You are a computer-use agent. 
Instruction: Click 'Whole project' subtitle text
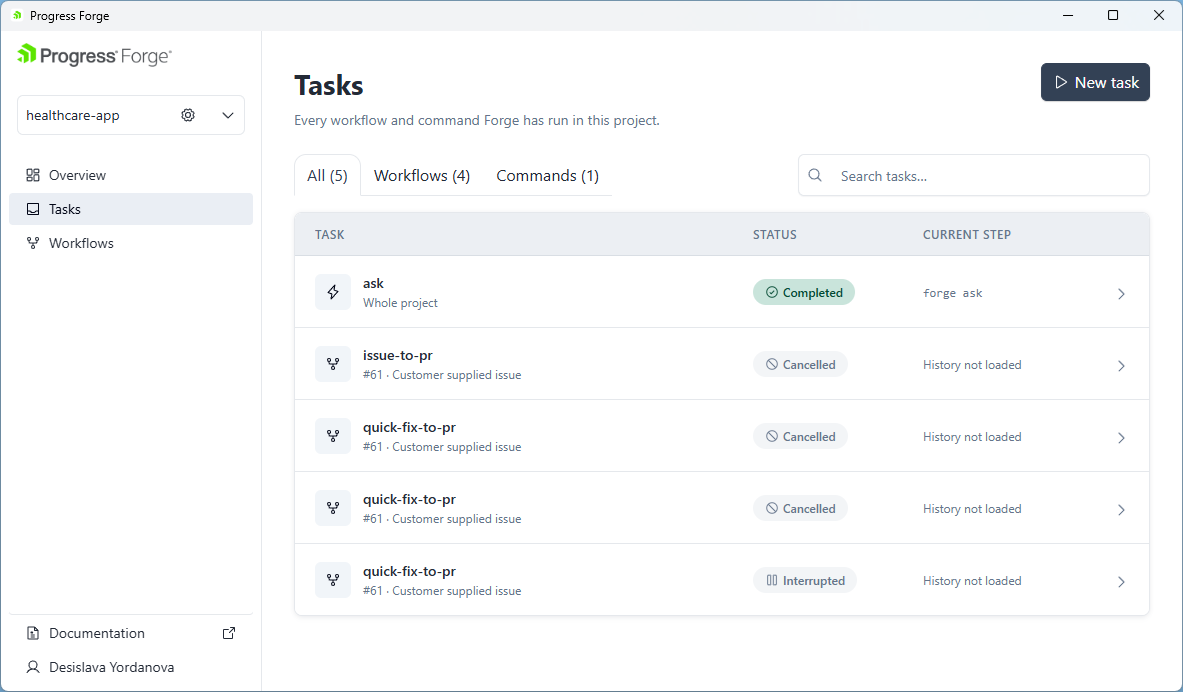pos(400,303)
